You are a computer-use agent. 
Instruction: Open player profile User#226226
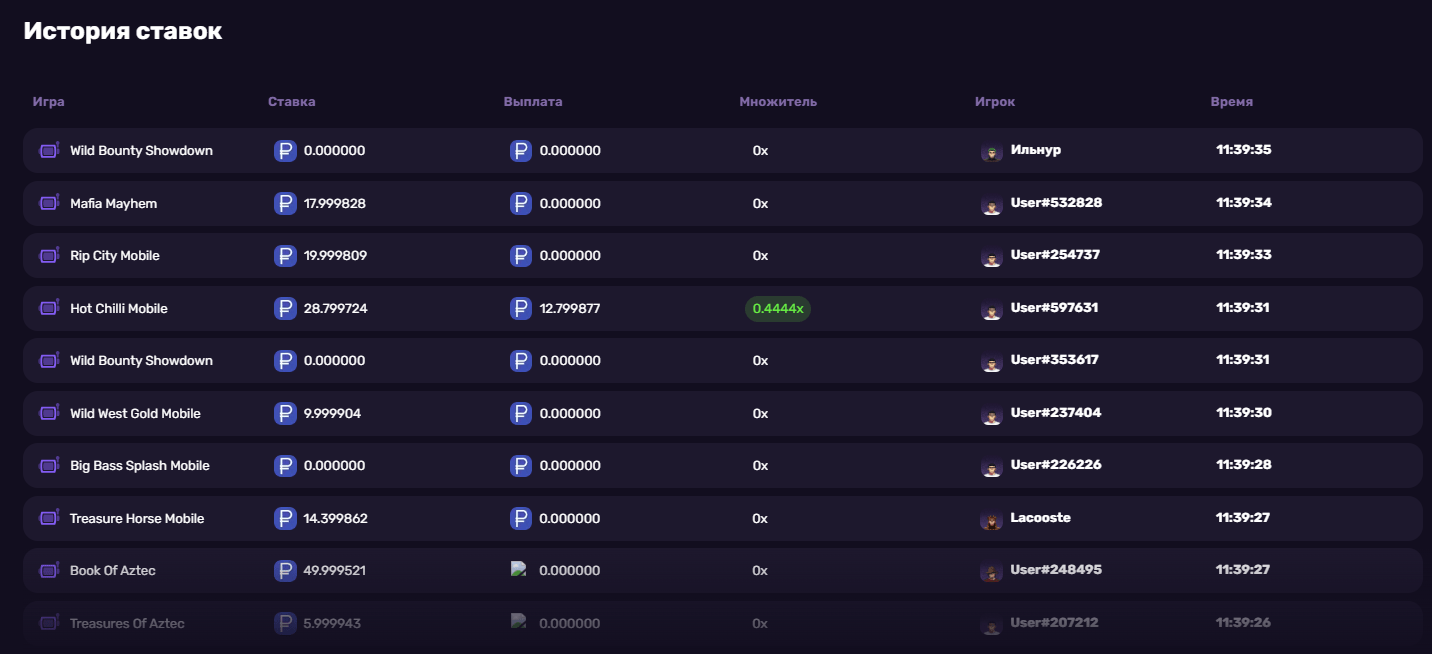(x=1056, y=465)
